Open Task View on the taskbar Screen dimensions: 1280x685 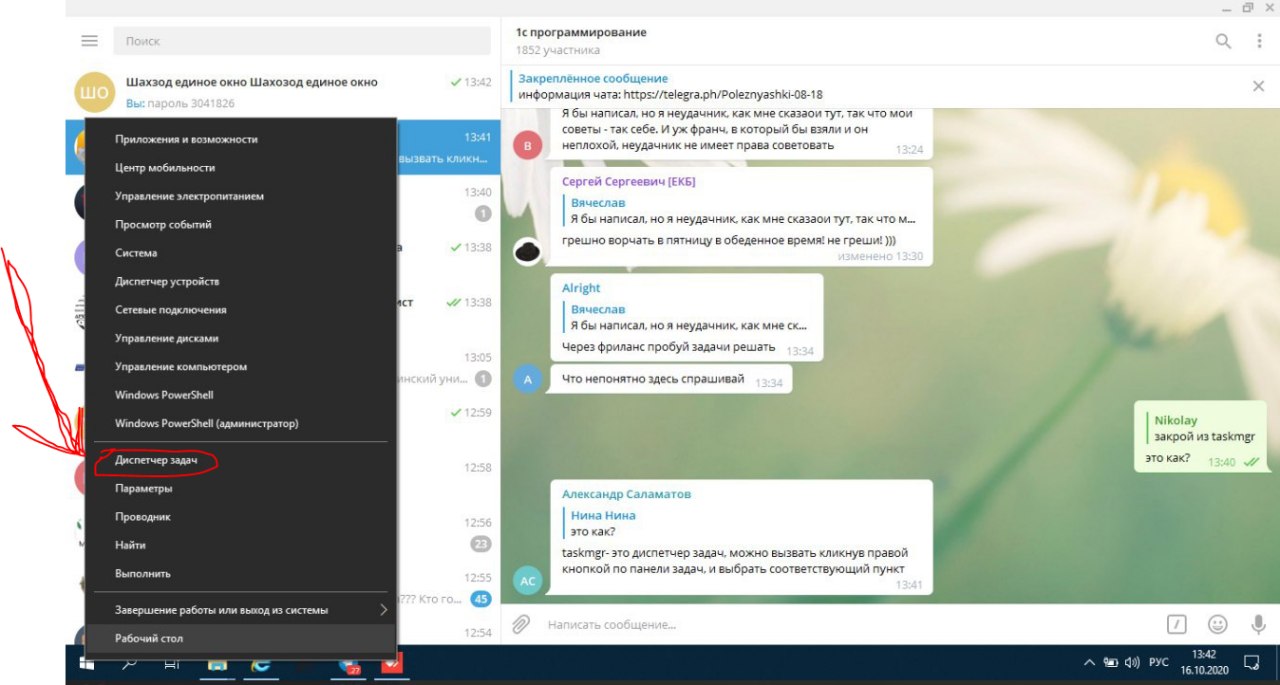tap(172, 664)
